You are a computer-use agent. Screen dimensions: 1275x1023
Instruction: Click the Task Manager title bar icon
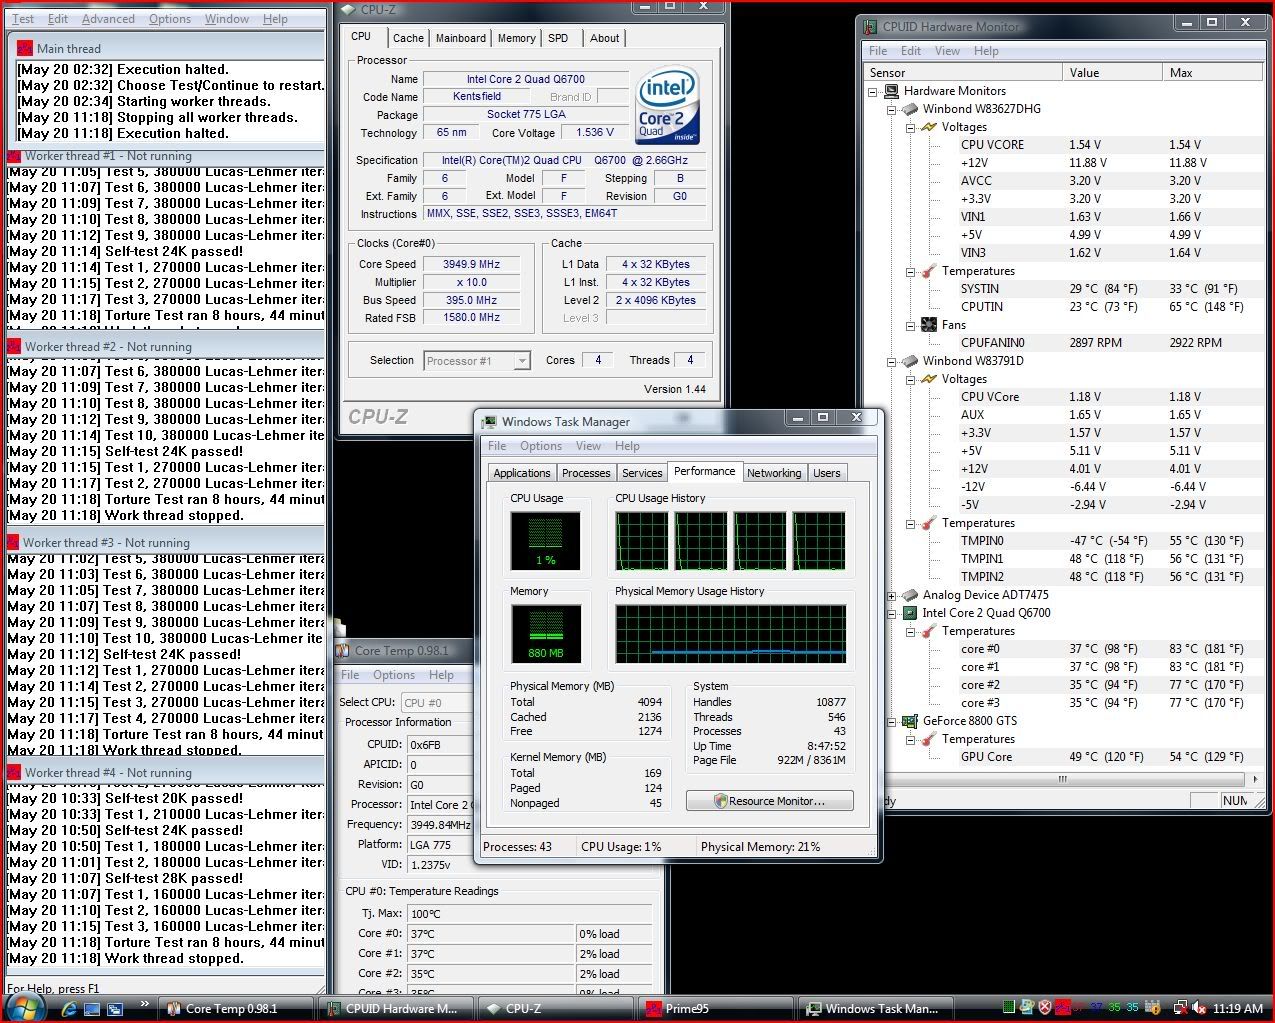(490, 422)
